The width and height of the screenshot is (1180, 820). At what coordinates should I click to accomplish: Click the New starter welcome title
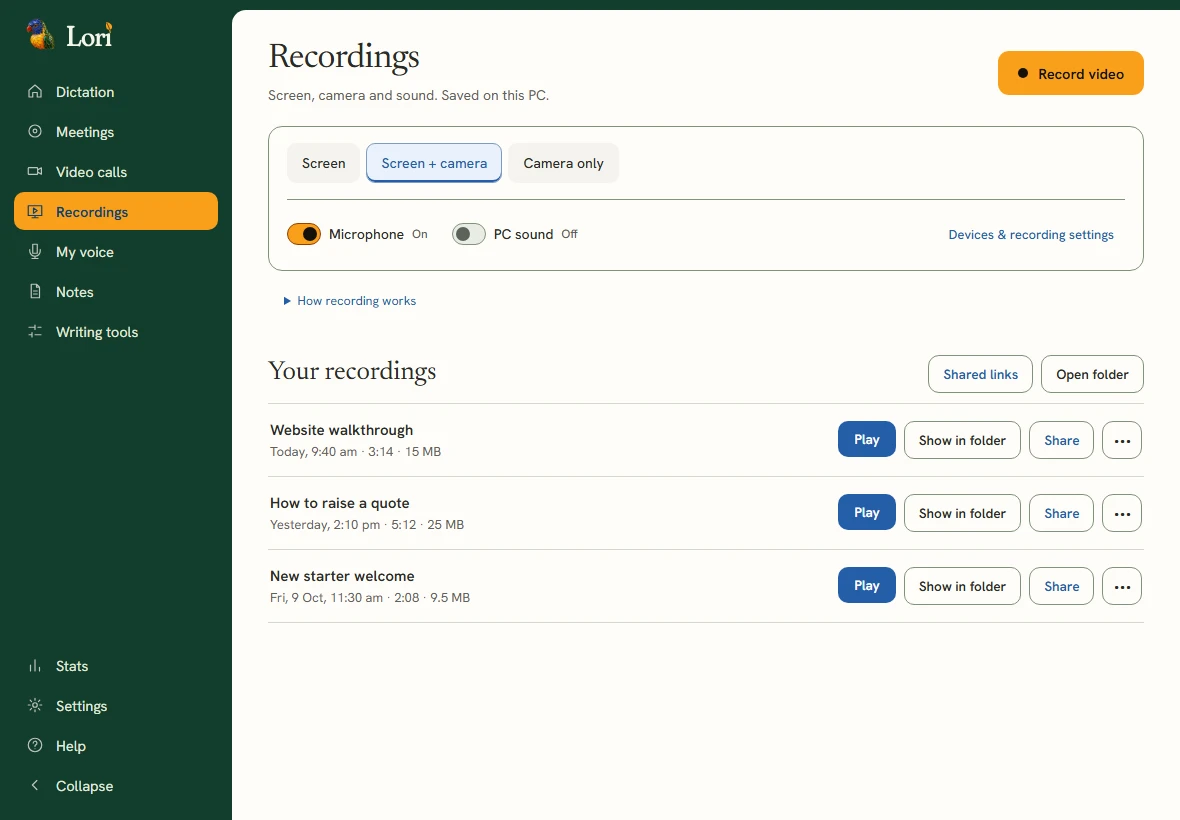click(x=342, y=576)
